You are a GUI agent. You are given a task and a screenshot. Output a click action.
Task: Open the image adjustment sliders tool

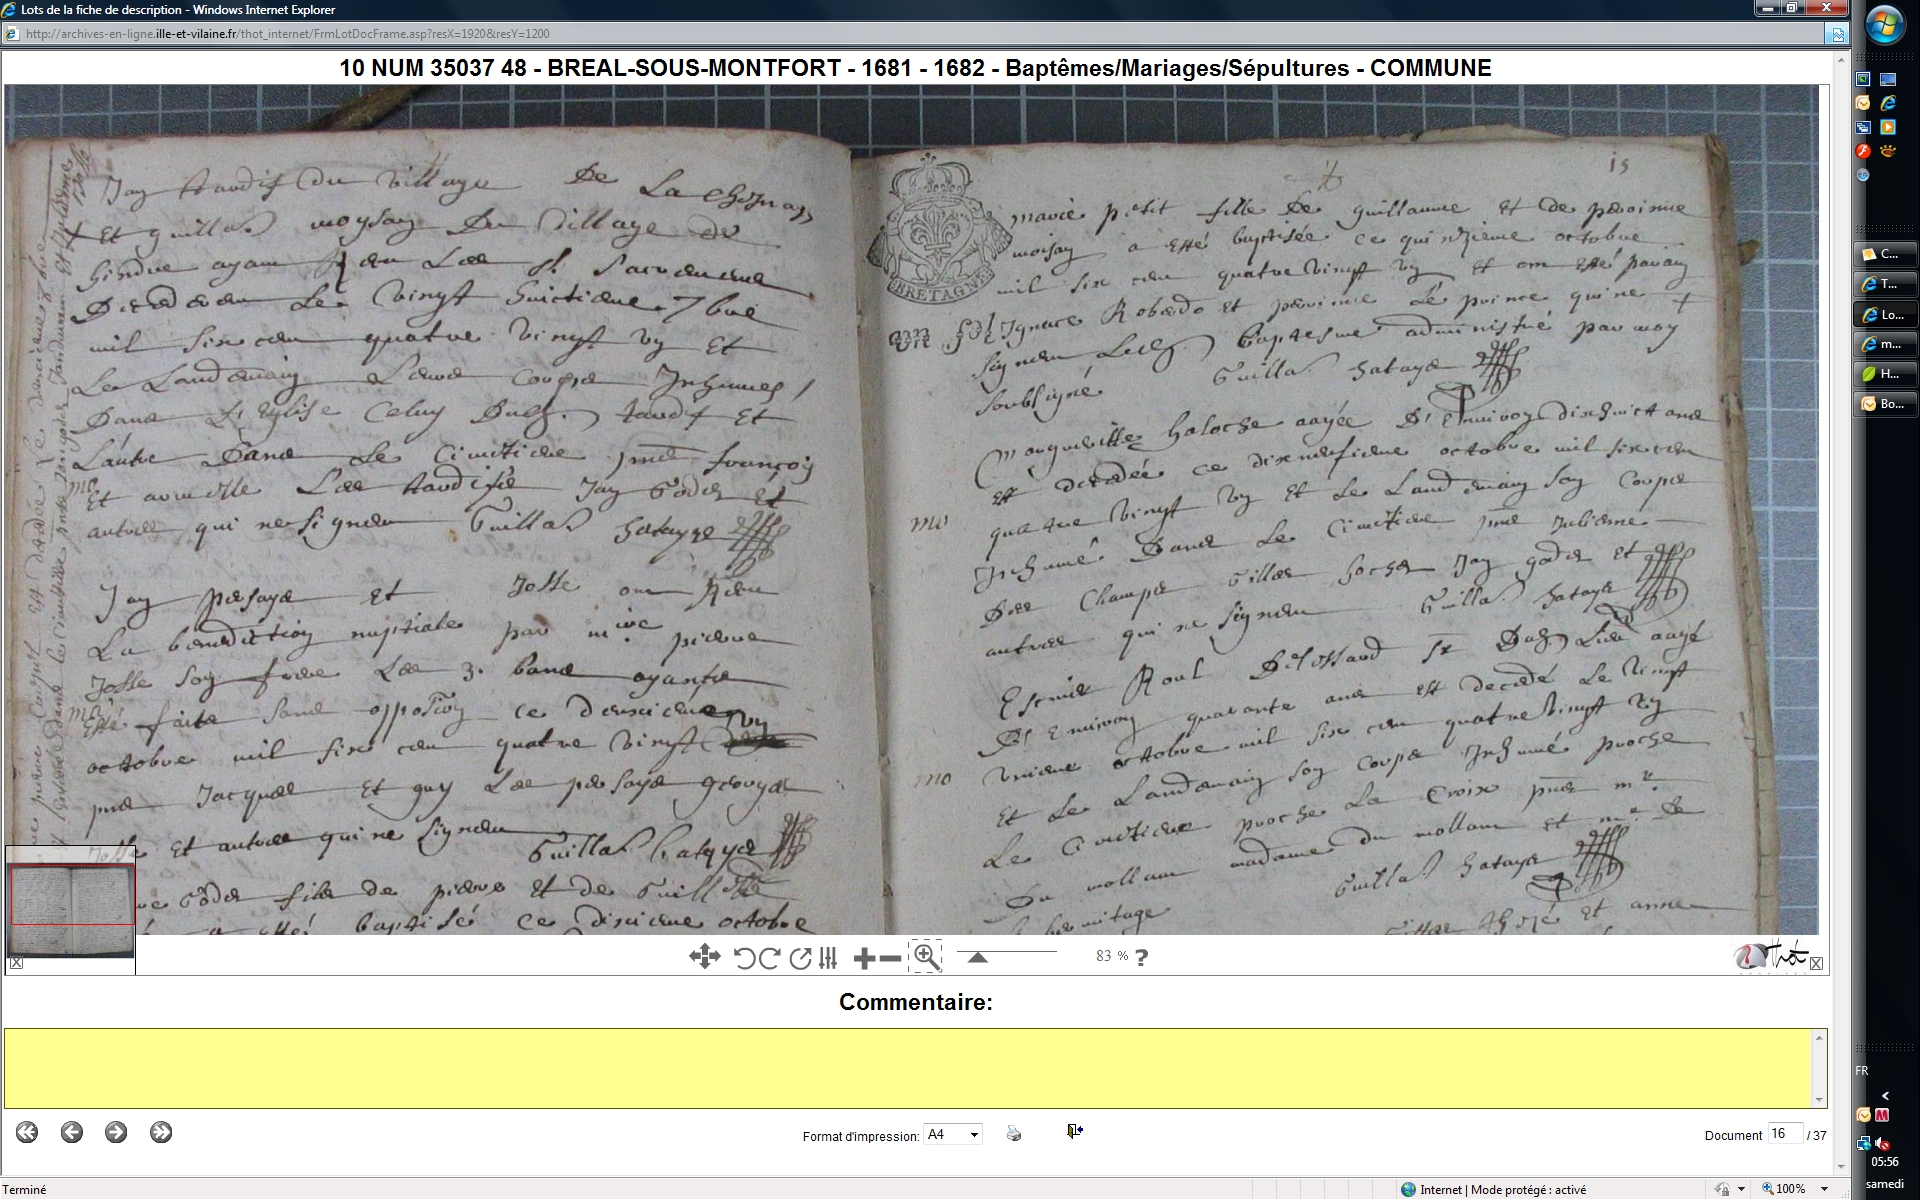[828, 958]
